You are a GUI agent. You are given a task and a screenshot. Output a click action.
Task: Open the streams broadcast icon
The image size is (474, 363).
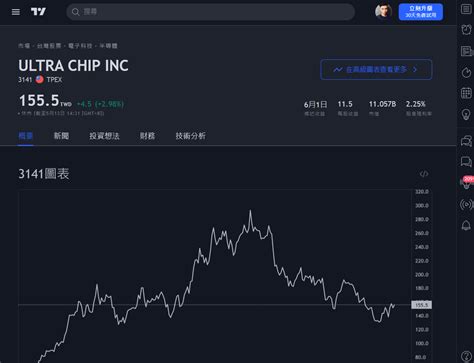click(x=466, y=204)
